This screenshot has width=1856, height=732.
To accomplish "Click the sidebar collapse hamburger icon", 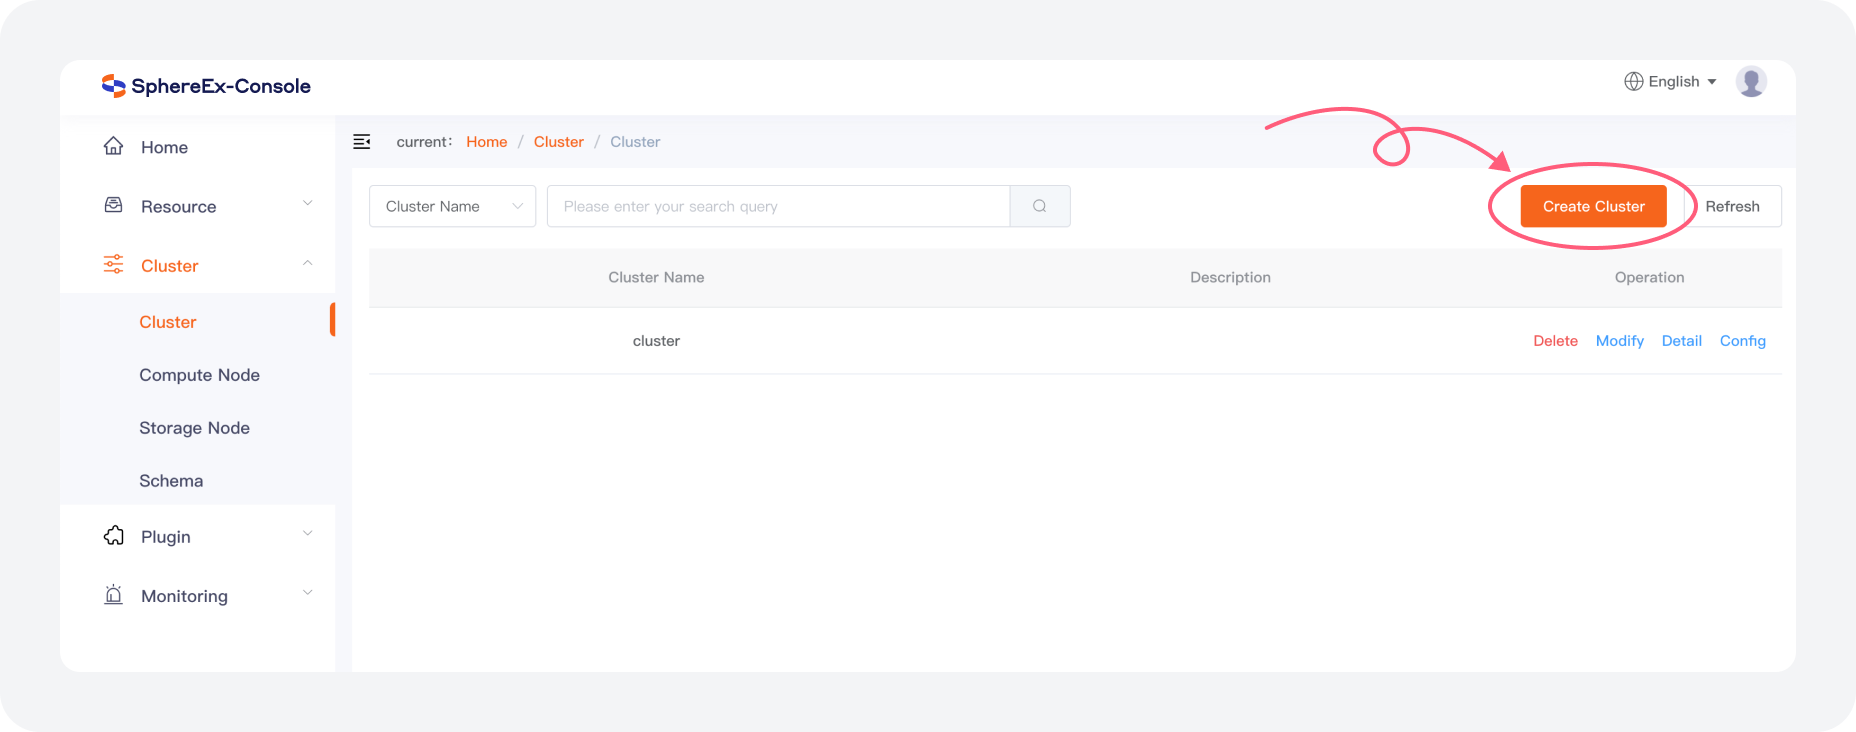I will 362,142.
